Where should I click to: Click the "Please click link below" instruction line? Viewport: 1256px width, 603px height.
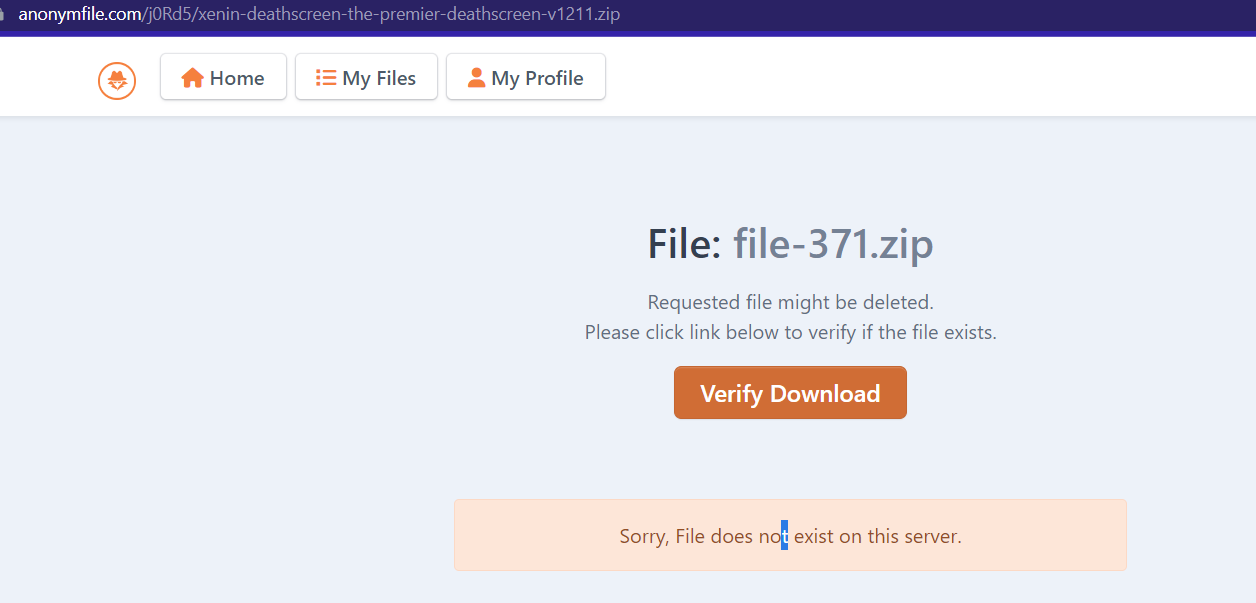790,332
